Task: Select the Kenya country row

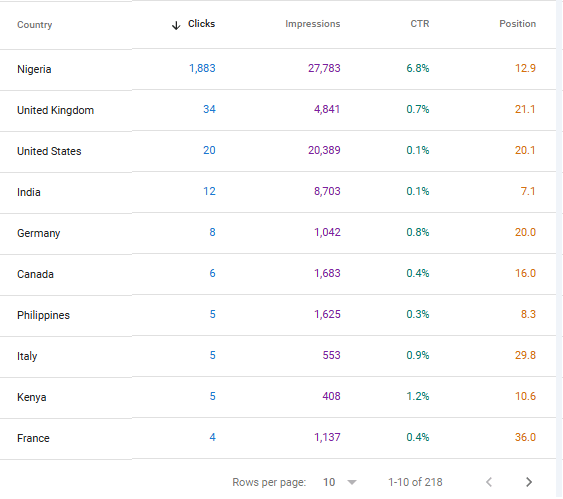Action: click(278, 397)
